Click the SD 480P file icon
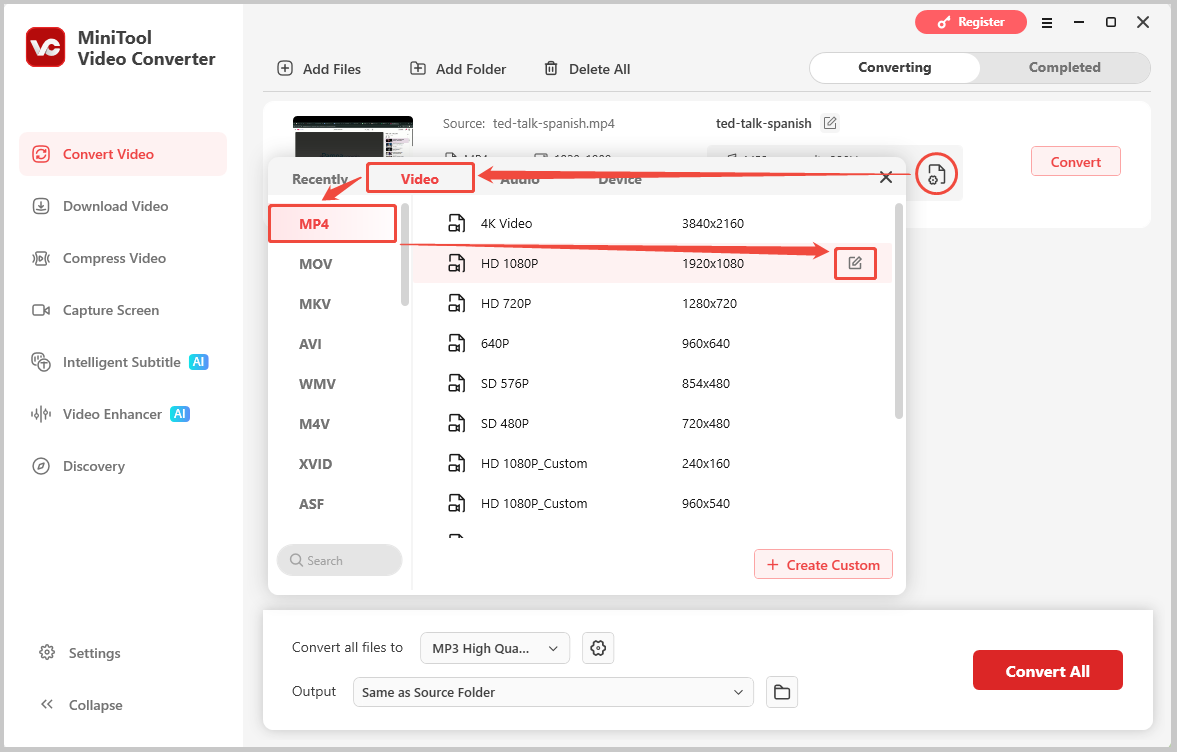 pyautogui.click(x=456, y=423)
